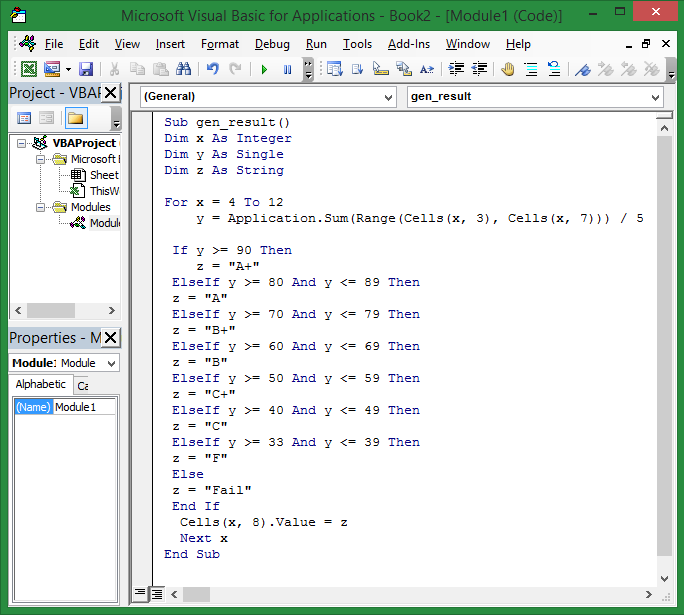Viewport: 684px width, 615px height.
Task: Select the Categorized properties tab
Action: 82,386
